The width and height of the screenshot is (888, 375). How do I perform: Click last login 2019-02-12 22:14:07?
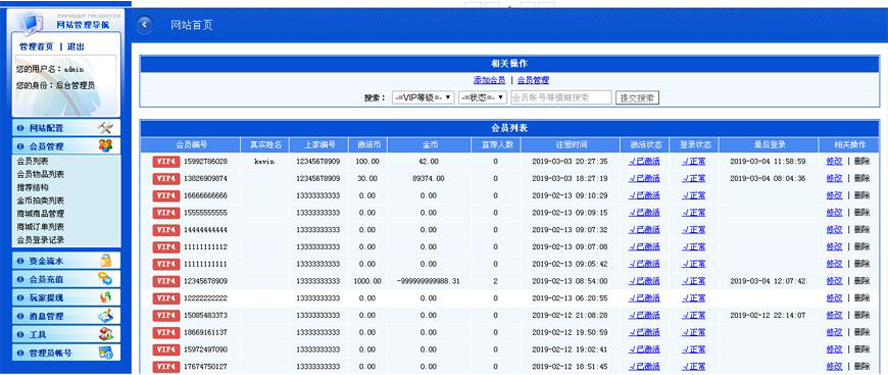point(768,315)
